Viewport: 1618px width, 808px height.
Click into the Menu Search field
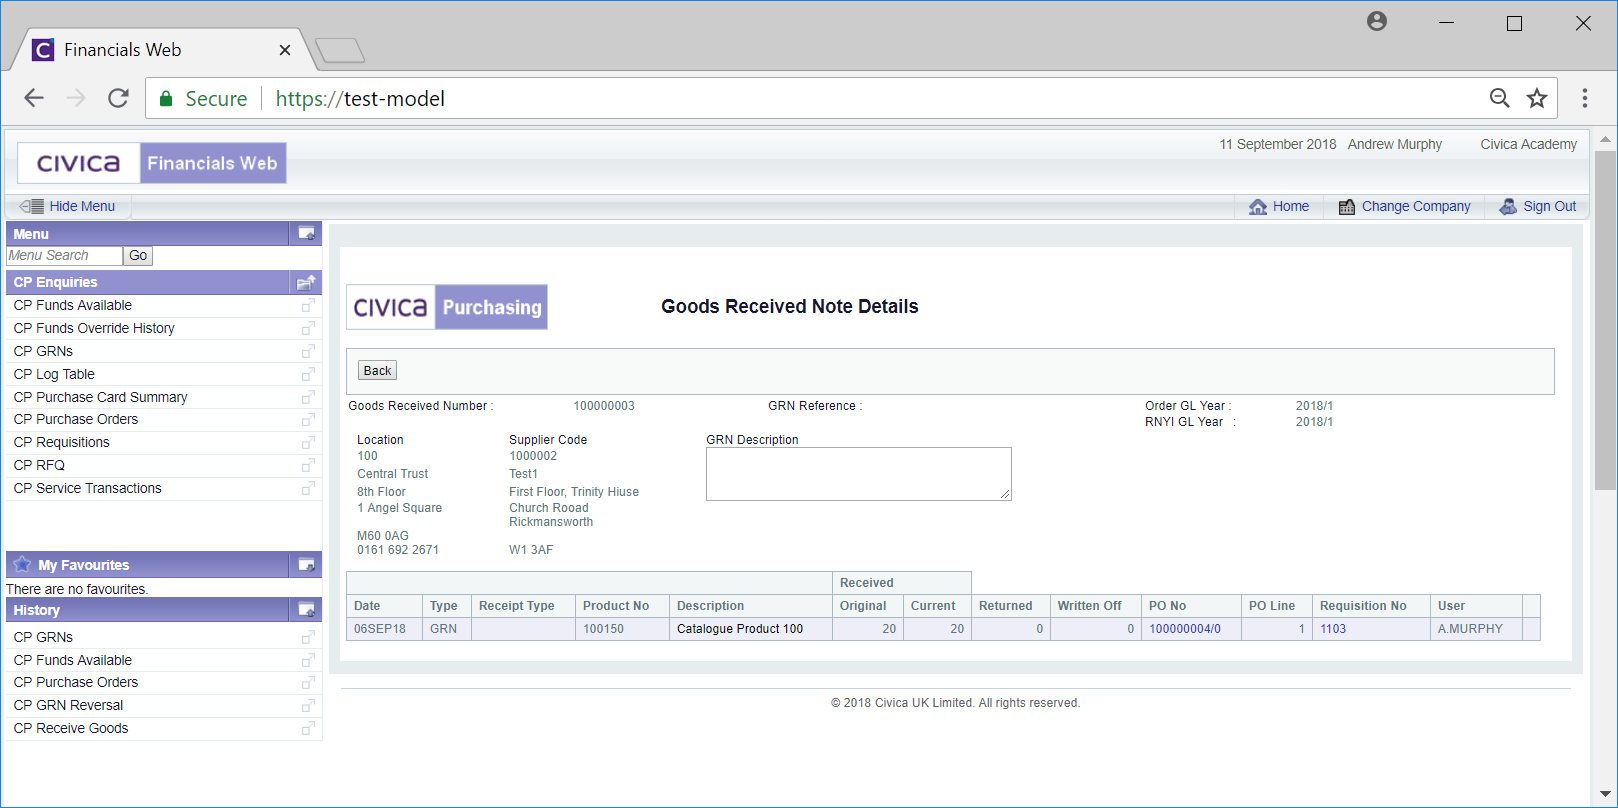click(64, 256)
